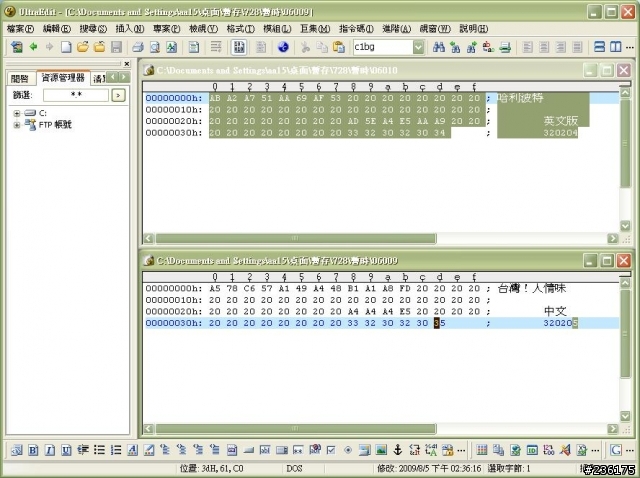
Task: Click horizontal scrollbar in 06009 window
Action: click(x=296, y=429)
